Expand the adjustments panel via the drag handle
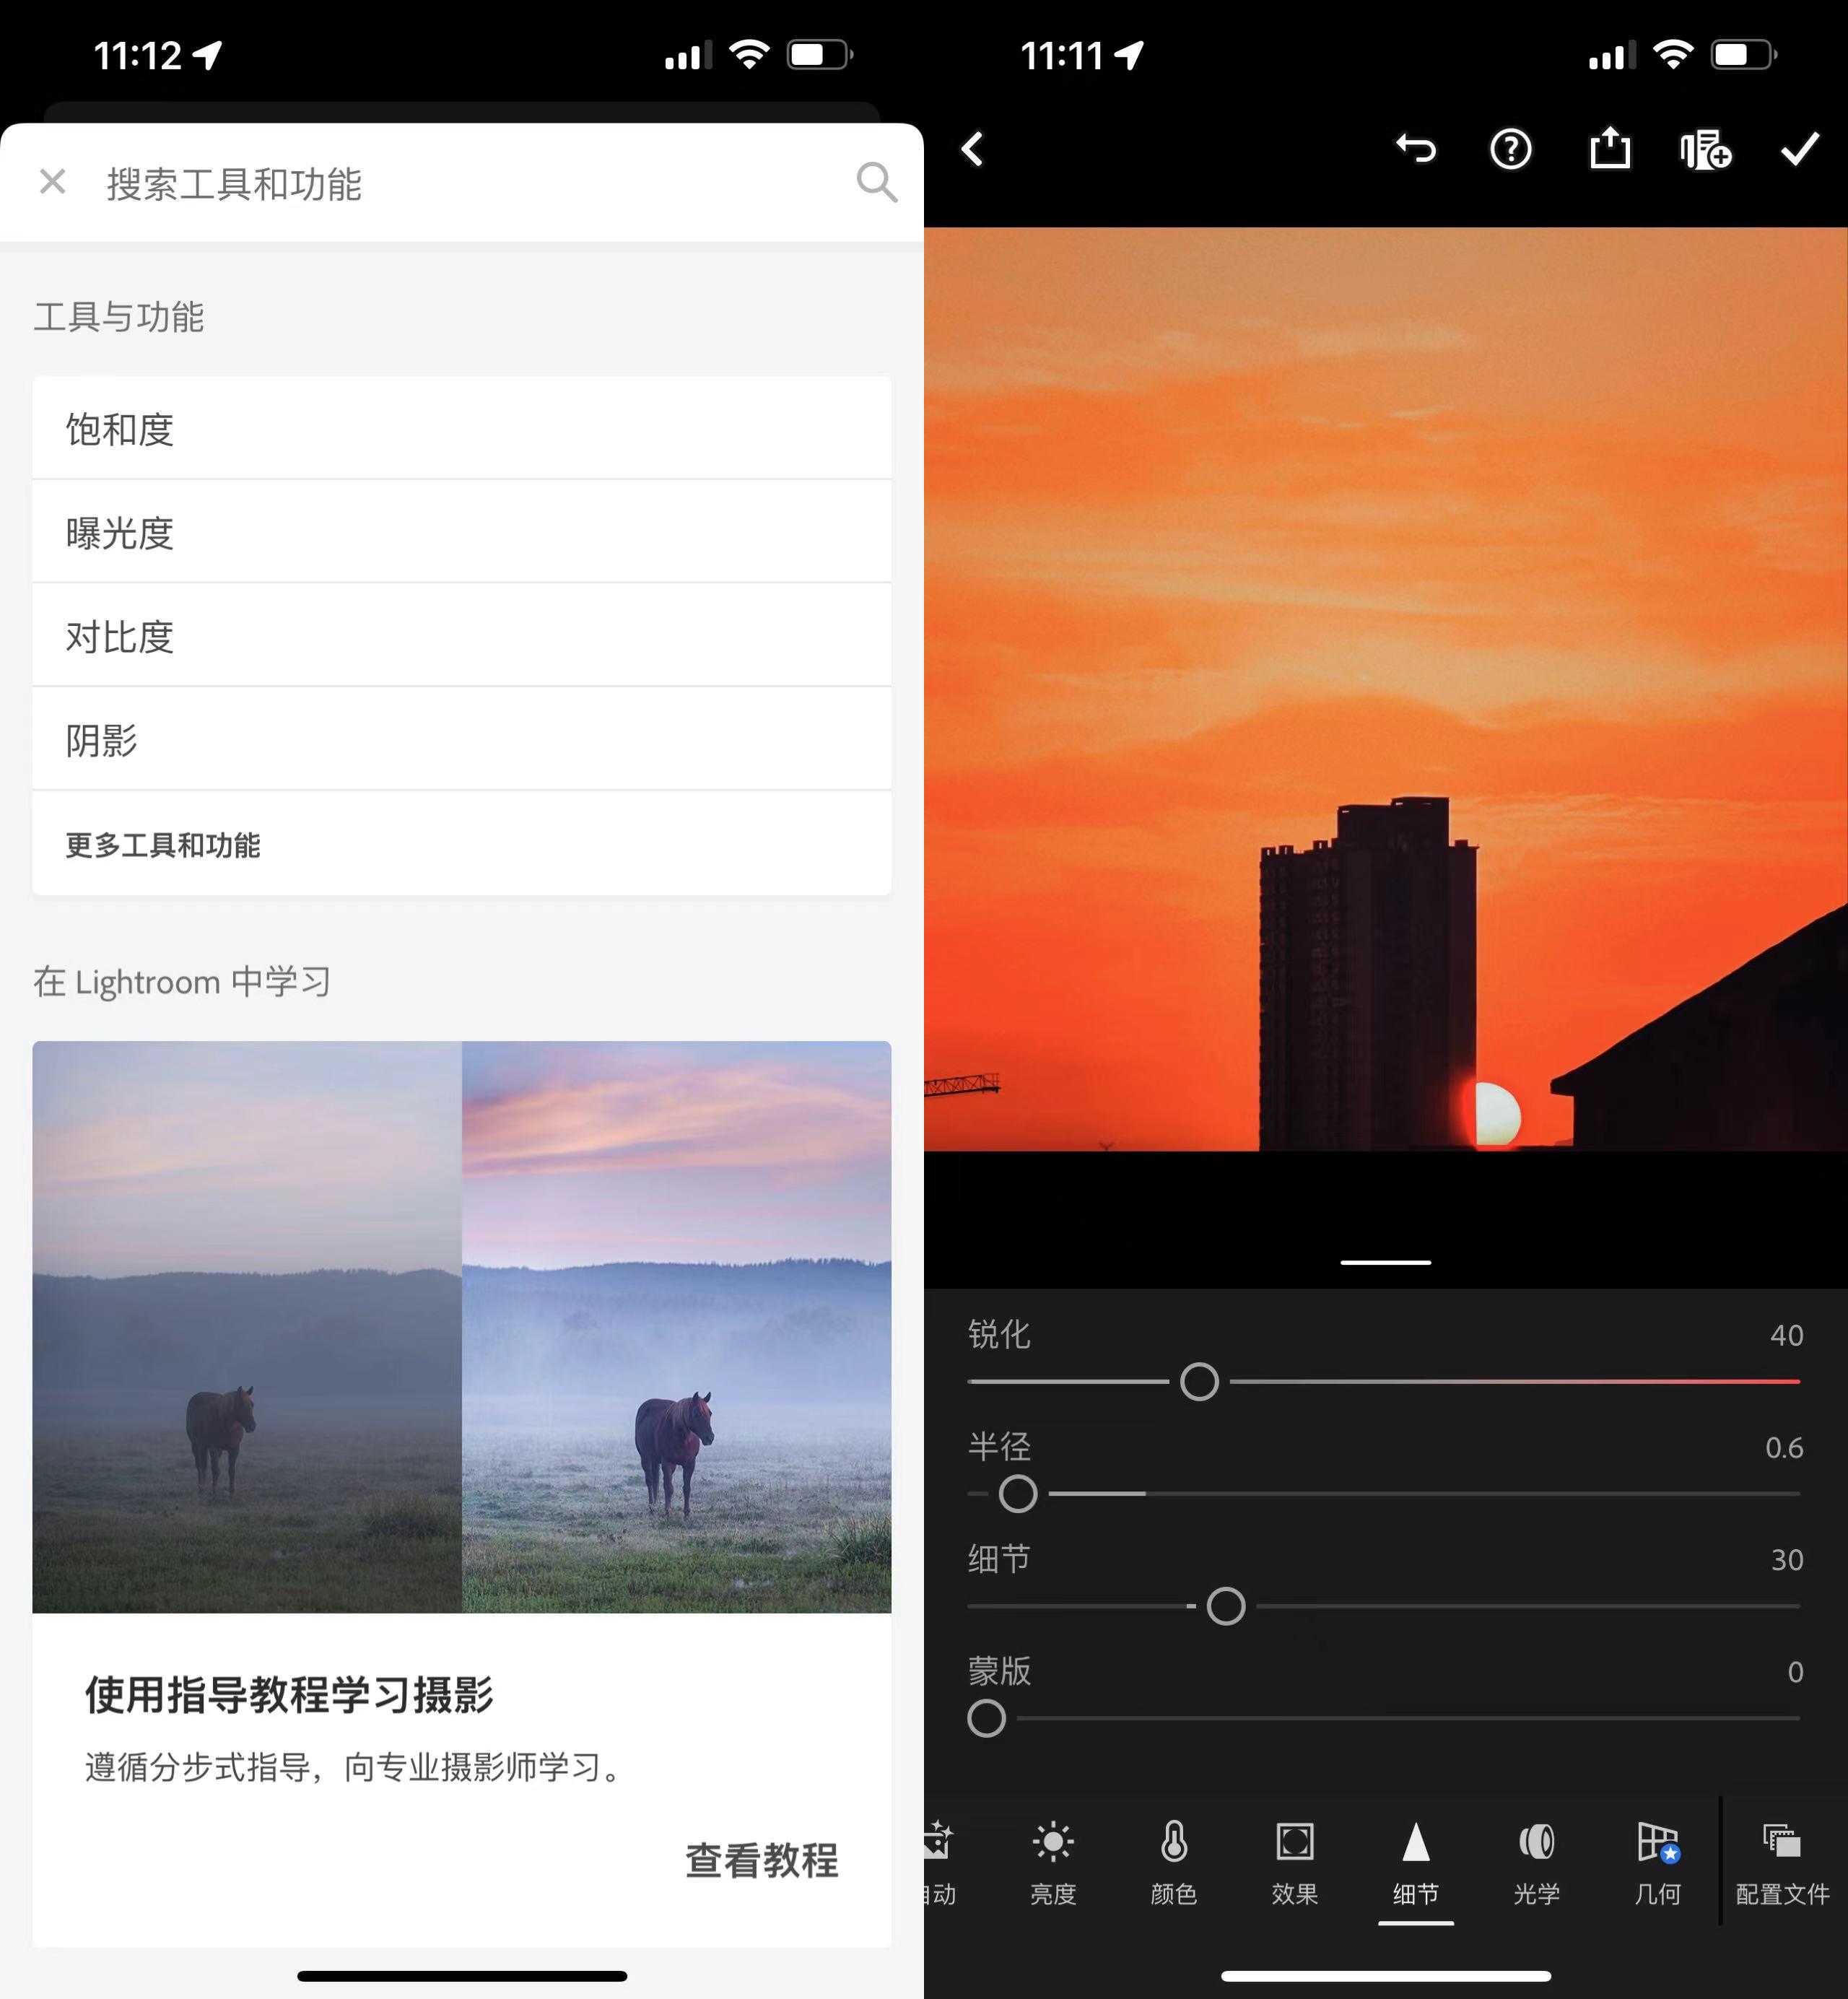Viewport: 1848px width, 1999px height. (x=1385, y=1261)
